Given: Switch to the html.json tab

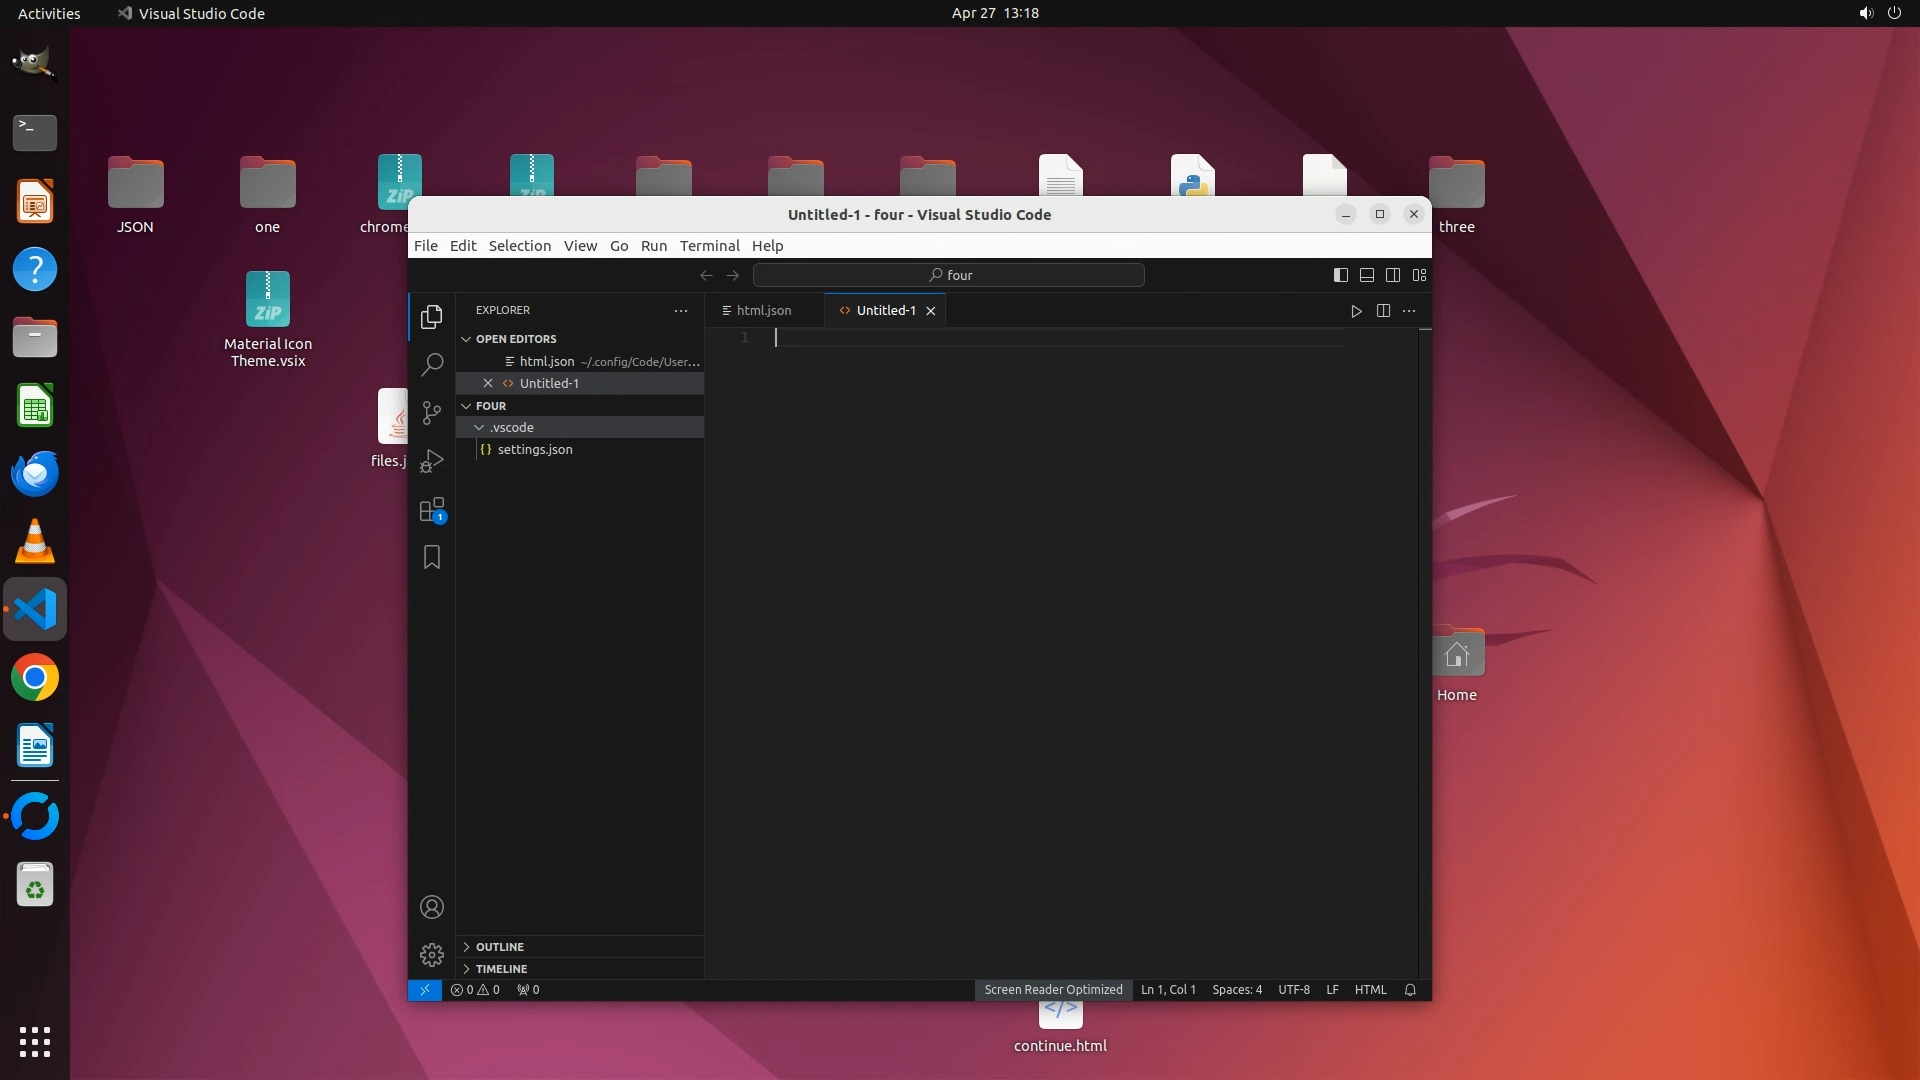Looking at the screenshot, I should 763,311.
